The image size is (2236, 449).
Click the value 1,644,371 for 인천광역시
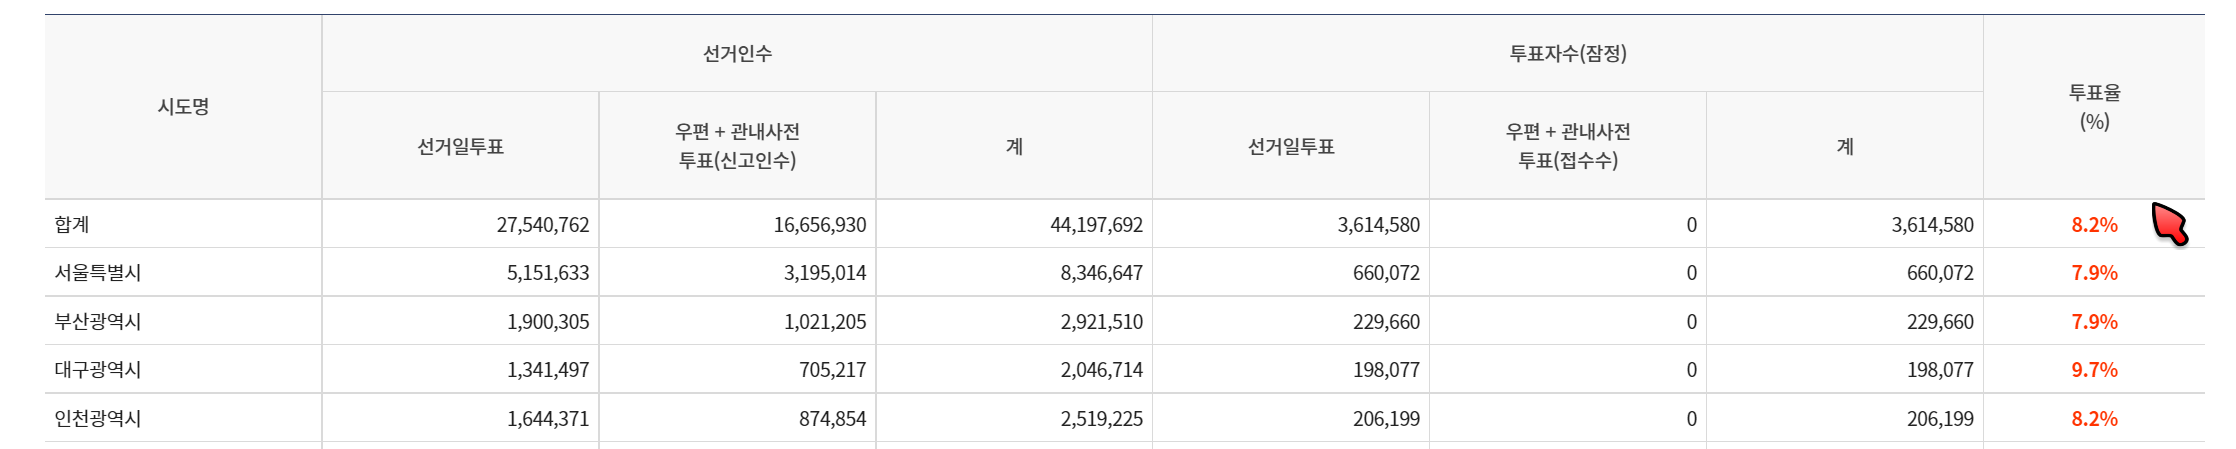548,419
